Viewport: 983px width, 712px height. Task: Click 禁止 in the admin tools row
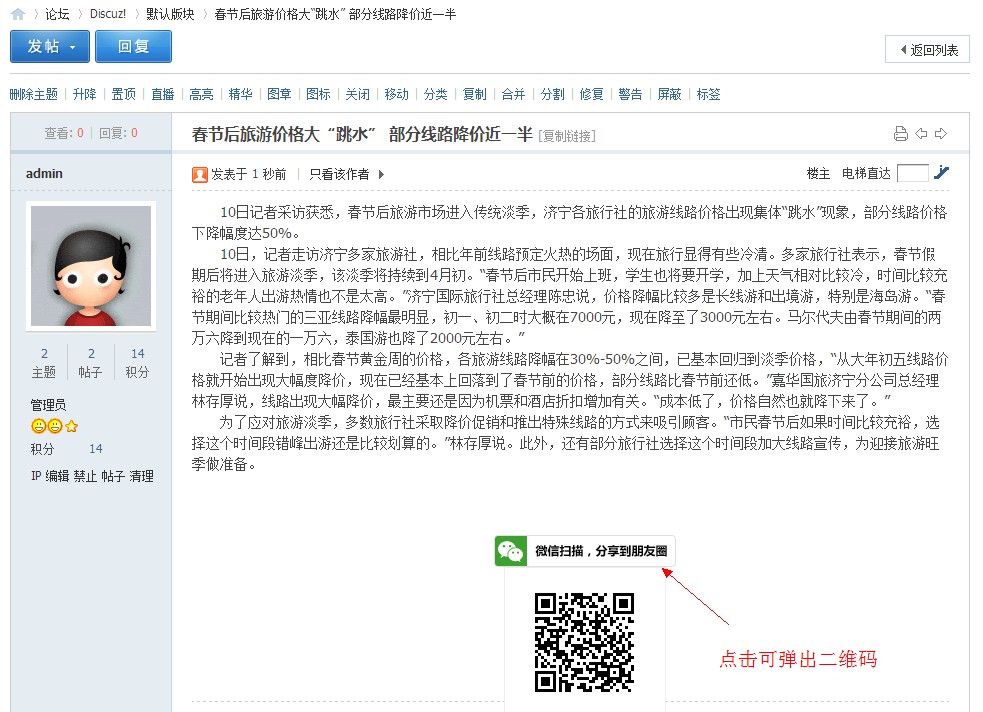[85, 476]
